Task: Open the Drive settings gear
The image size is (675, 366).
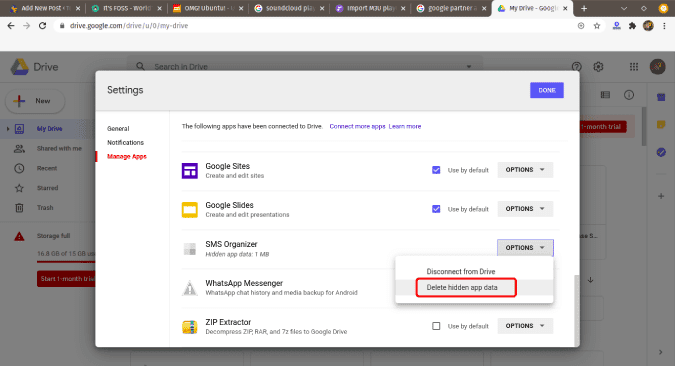Action: click(x=598, y=67)
